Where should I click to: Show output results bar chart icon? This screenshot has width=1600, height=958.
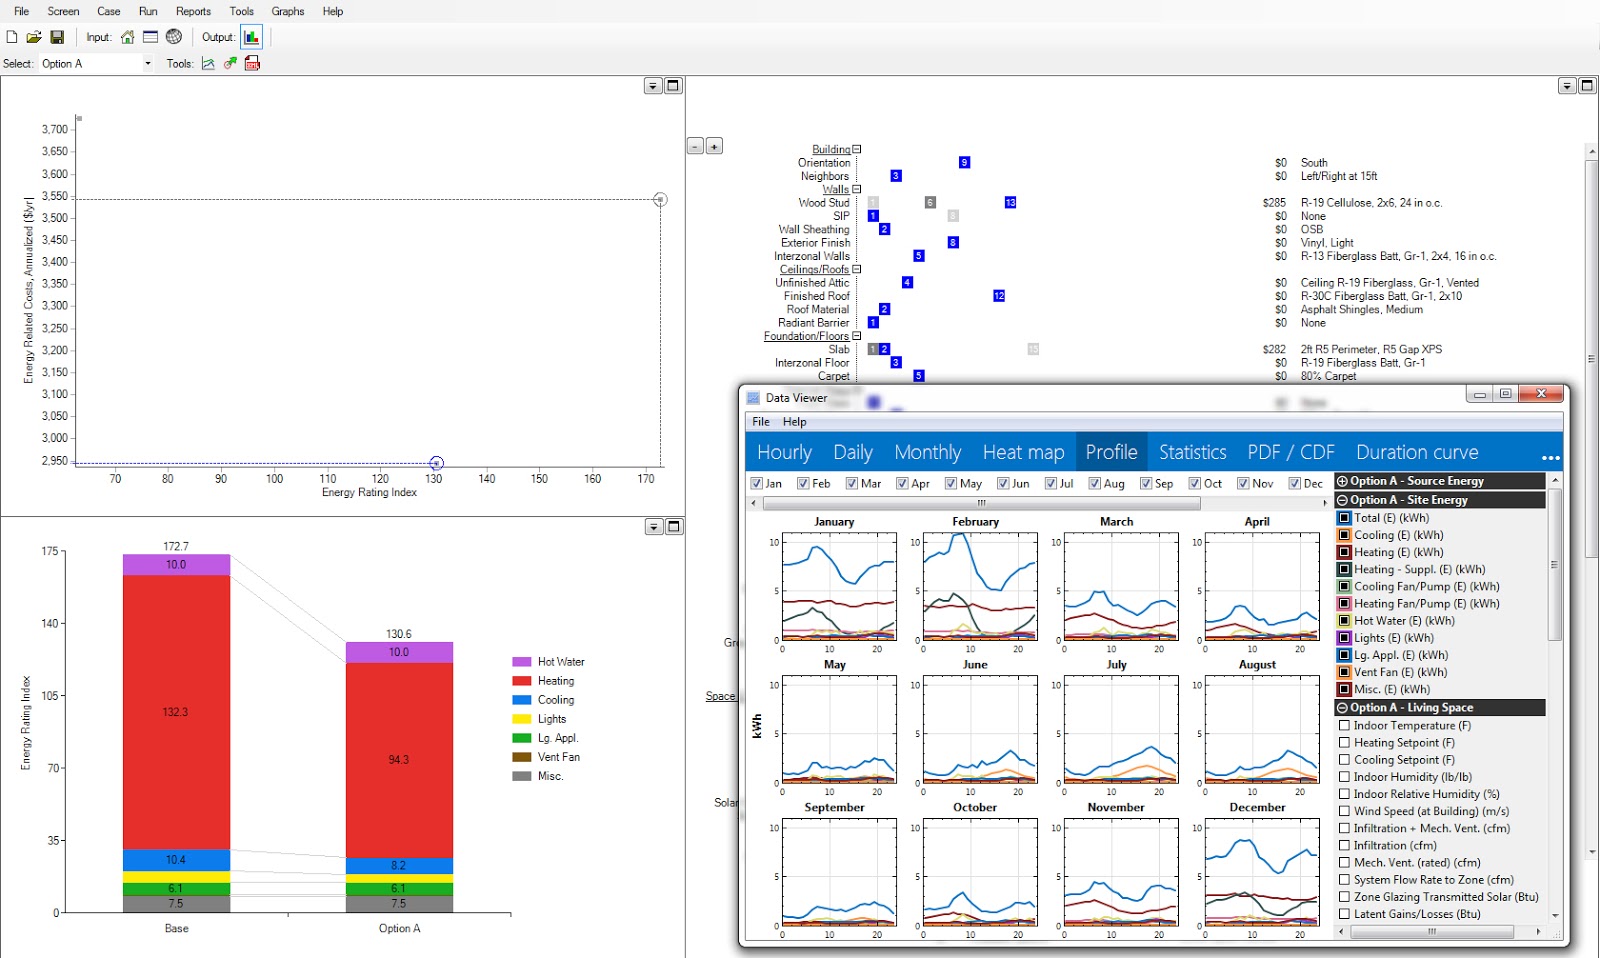click(251, 37)
